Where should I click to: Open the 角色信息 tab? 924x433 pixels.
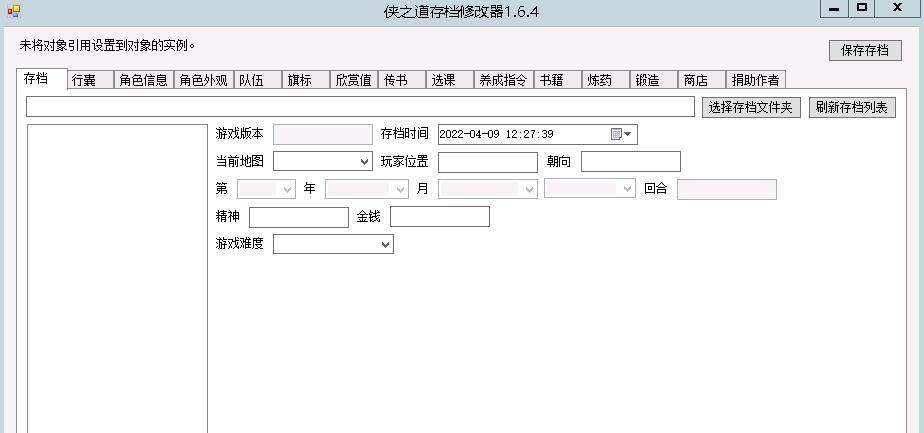[x=143, y=81]
